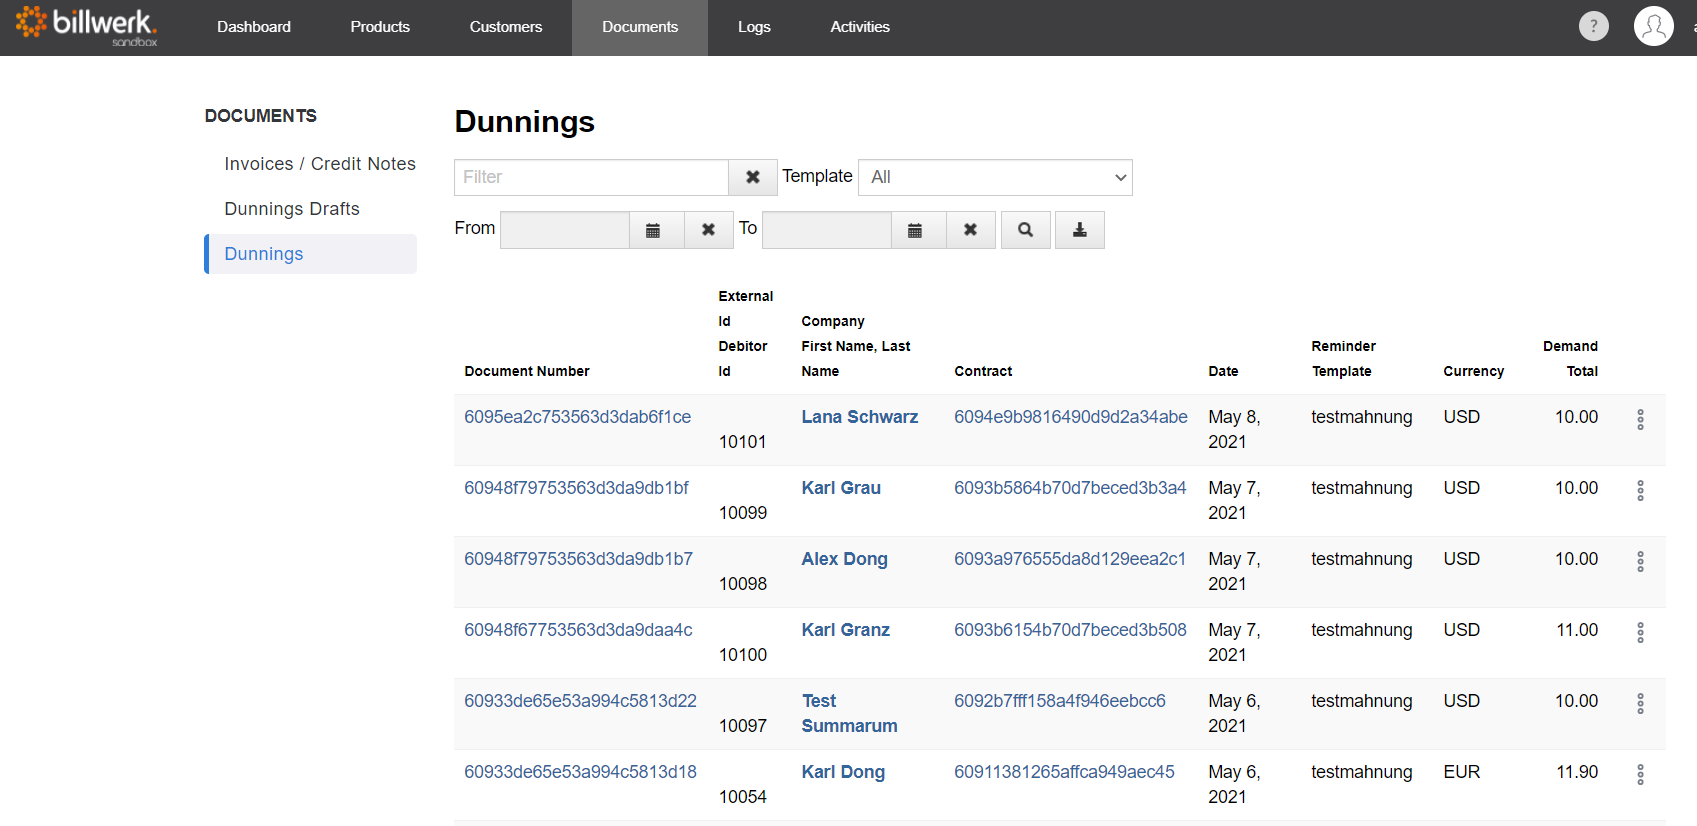Click the Currency column header
Screen dimensions: 1697x826
1473,371
